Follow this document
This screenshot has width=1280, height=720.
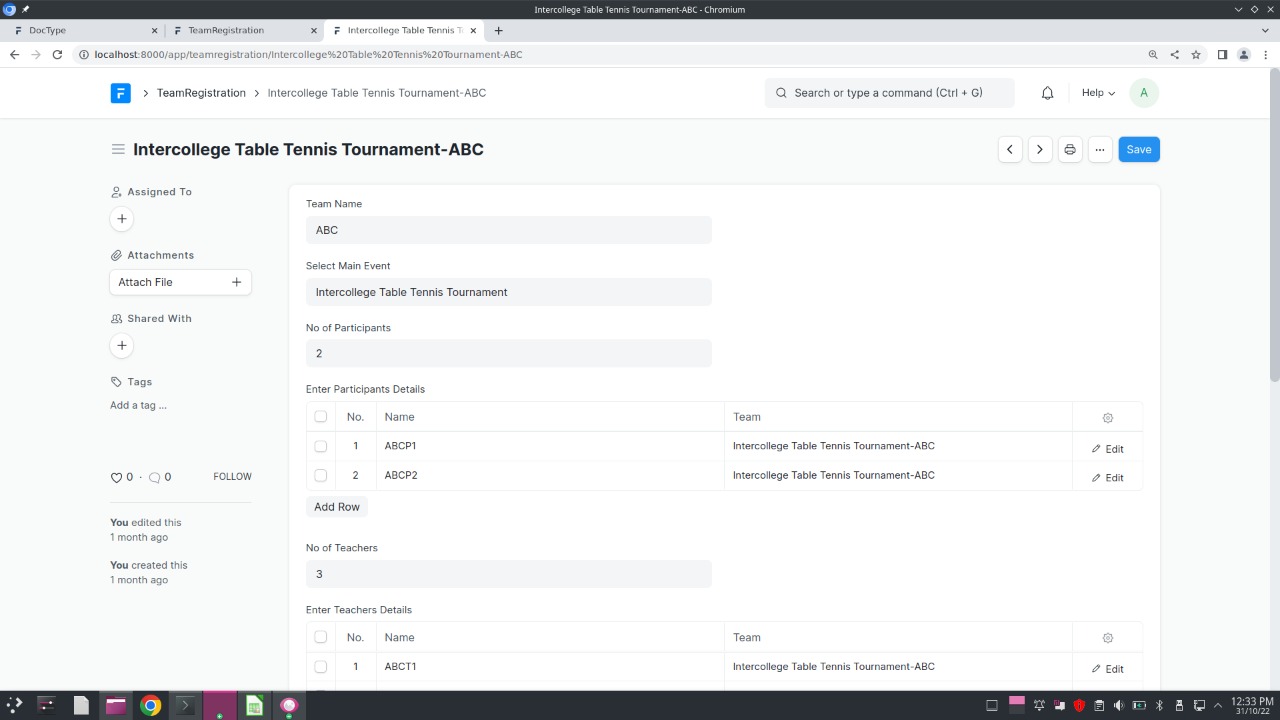232,477
